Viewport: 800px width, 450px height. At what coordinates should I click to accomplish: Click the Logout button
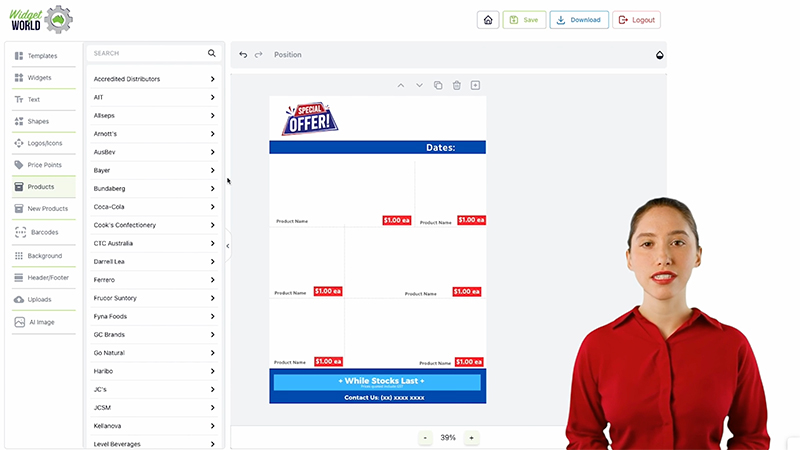click(637, 20)
